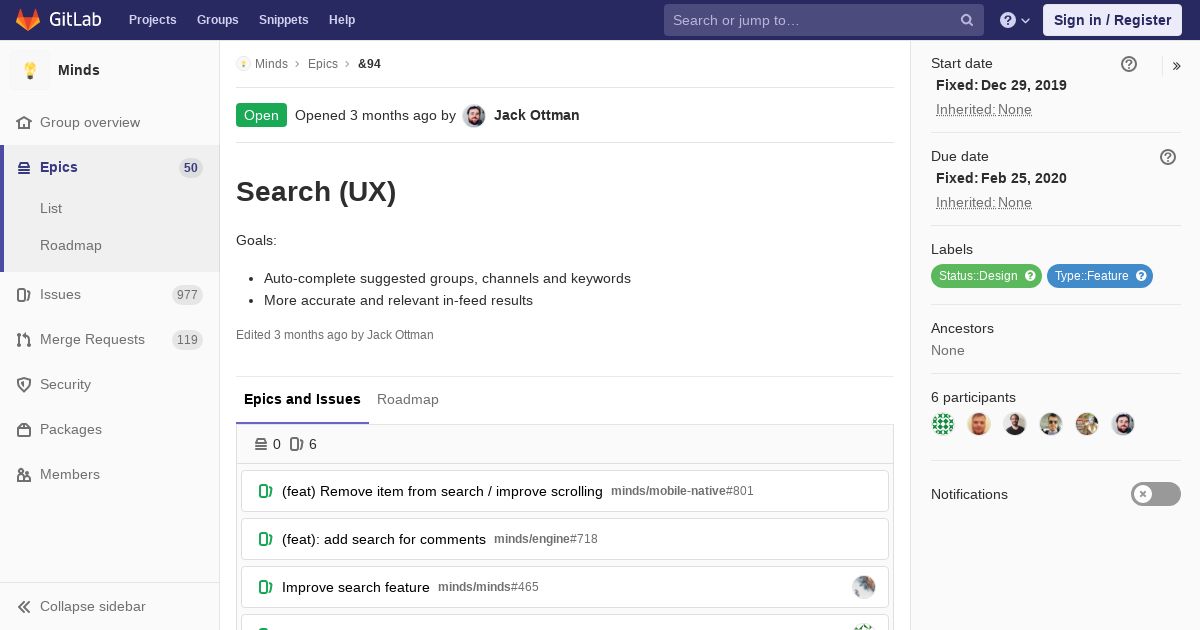Click the Due date help icon
1200x630 pixels.
coord(1168,157)
